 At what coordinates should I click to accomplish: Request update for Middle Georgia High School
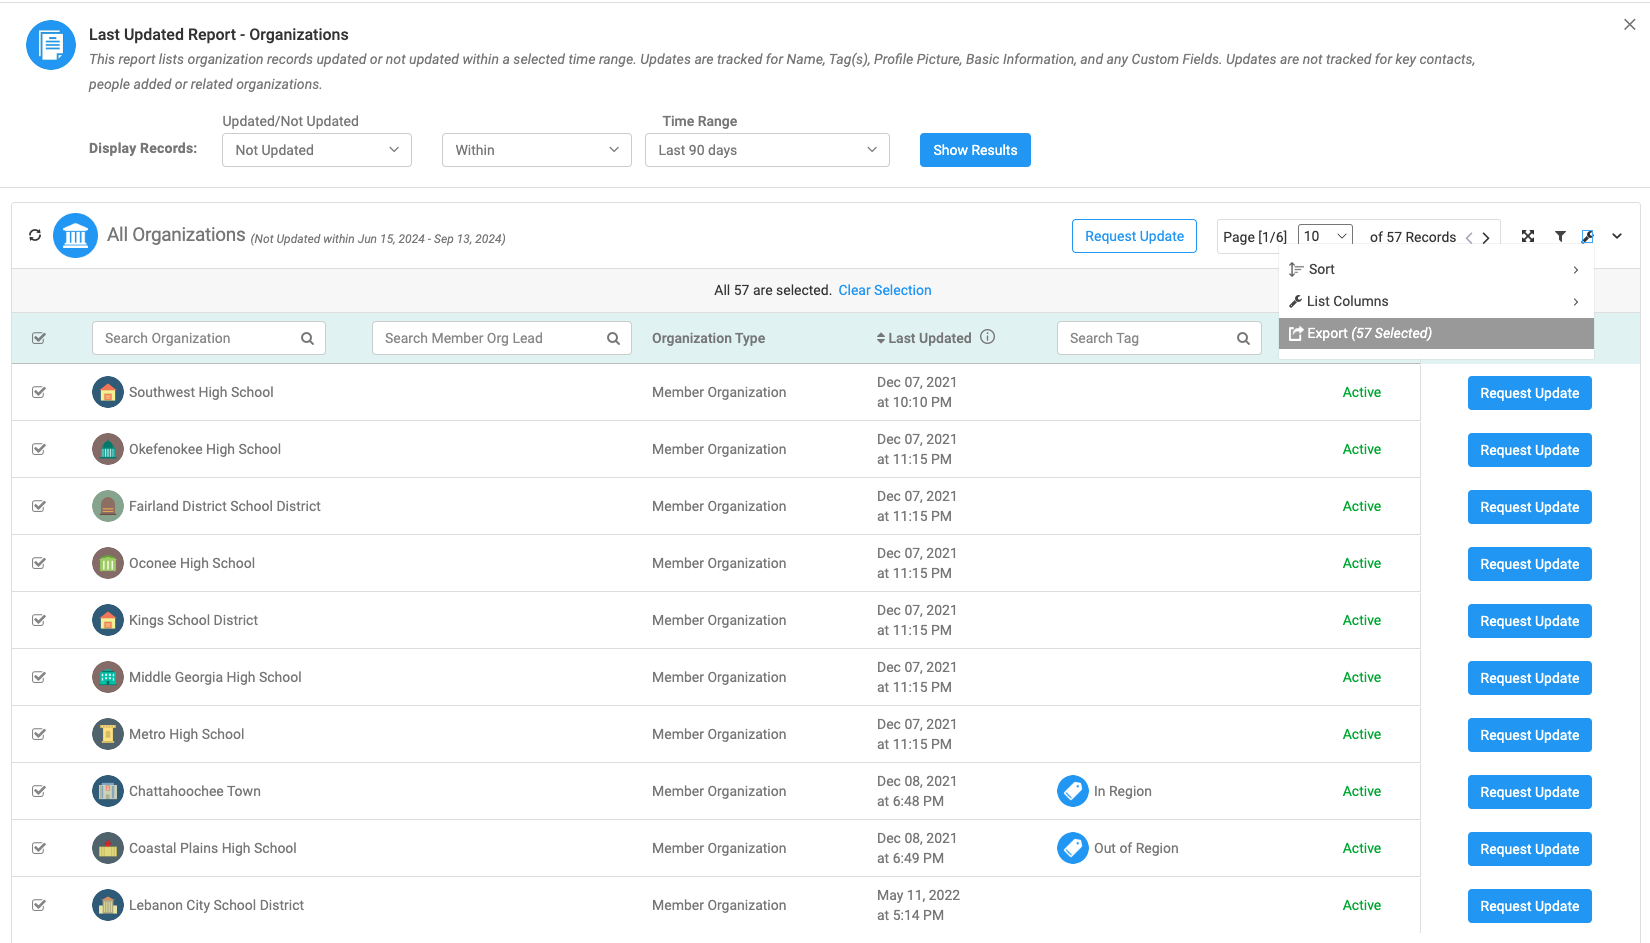(1529, 678)
